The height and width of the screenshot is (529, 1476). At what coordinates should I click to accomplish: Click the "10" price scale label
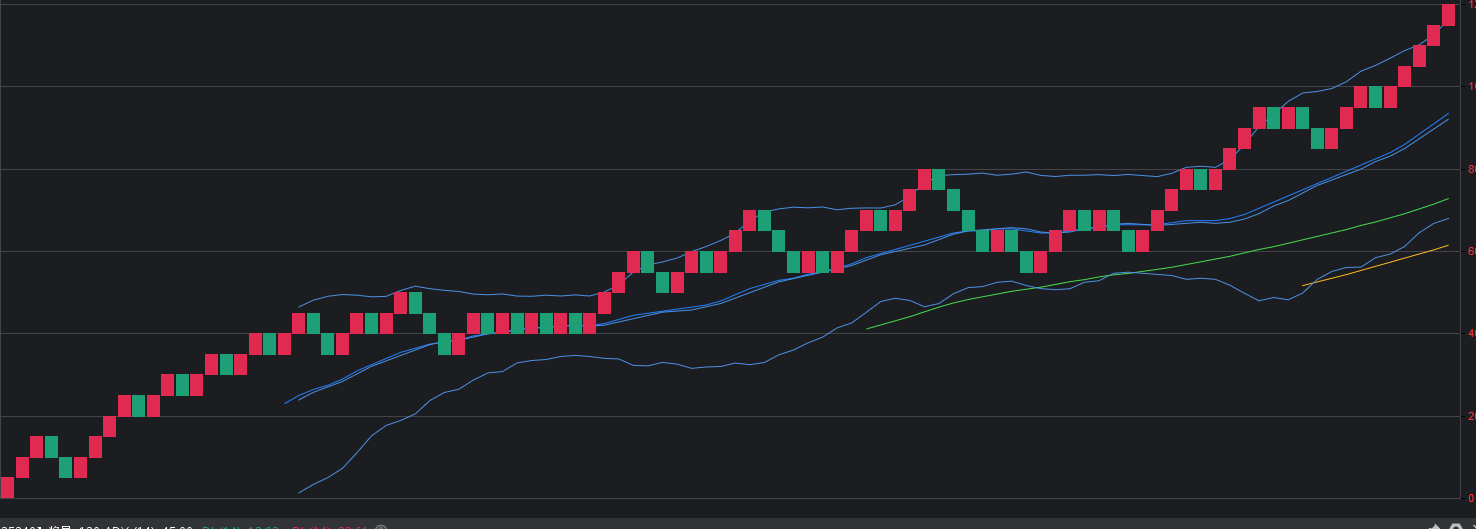tap(1470, 87)
